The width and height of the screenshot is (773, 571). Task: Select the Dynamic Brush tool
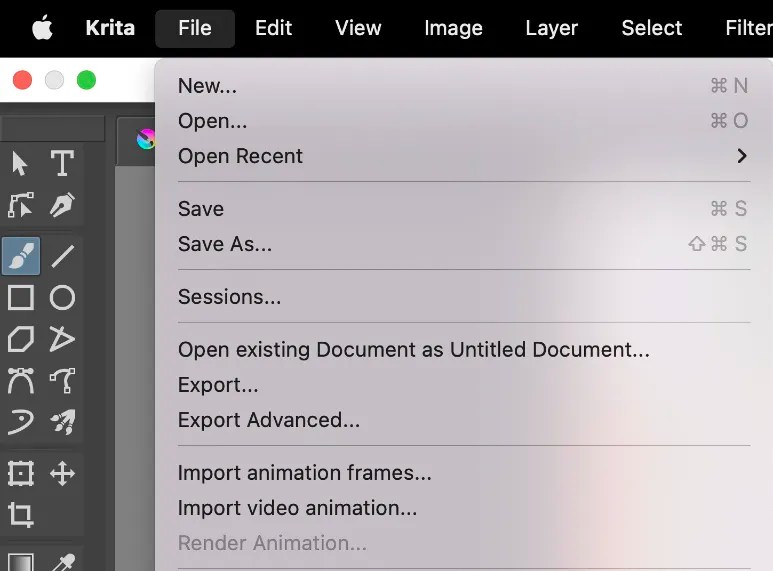click(21, 422)
